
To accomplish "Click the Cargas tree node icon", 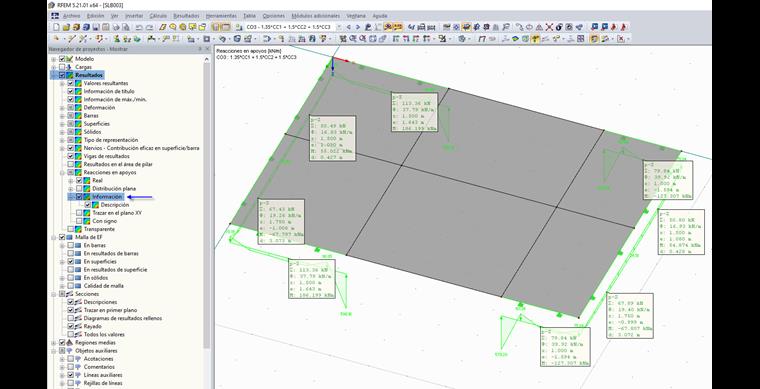I will pyautogui.click(x=70, y=67).
